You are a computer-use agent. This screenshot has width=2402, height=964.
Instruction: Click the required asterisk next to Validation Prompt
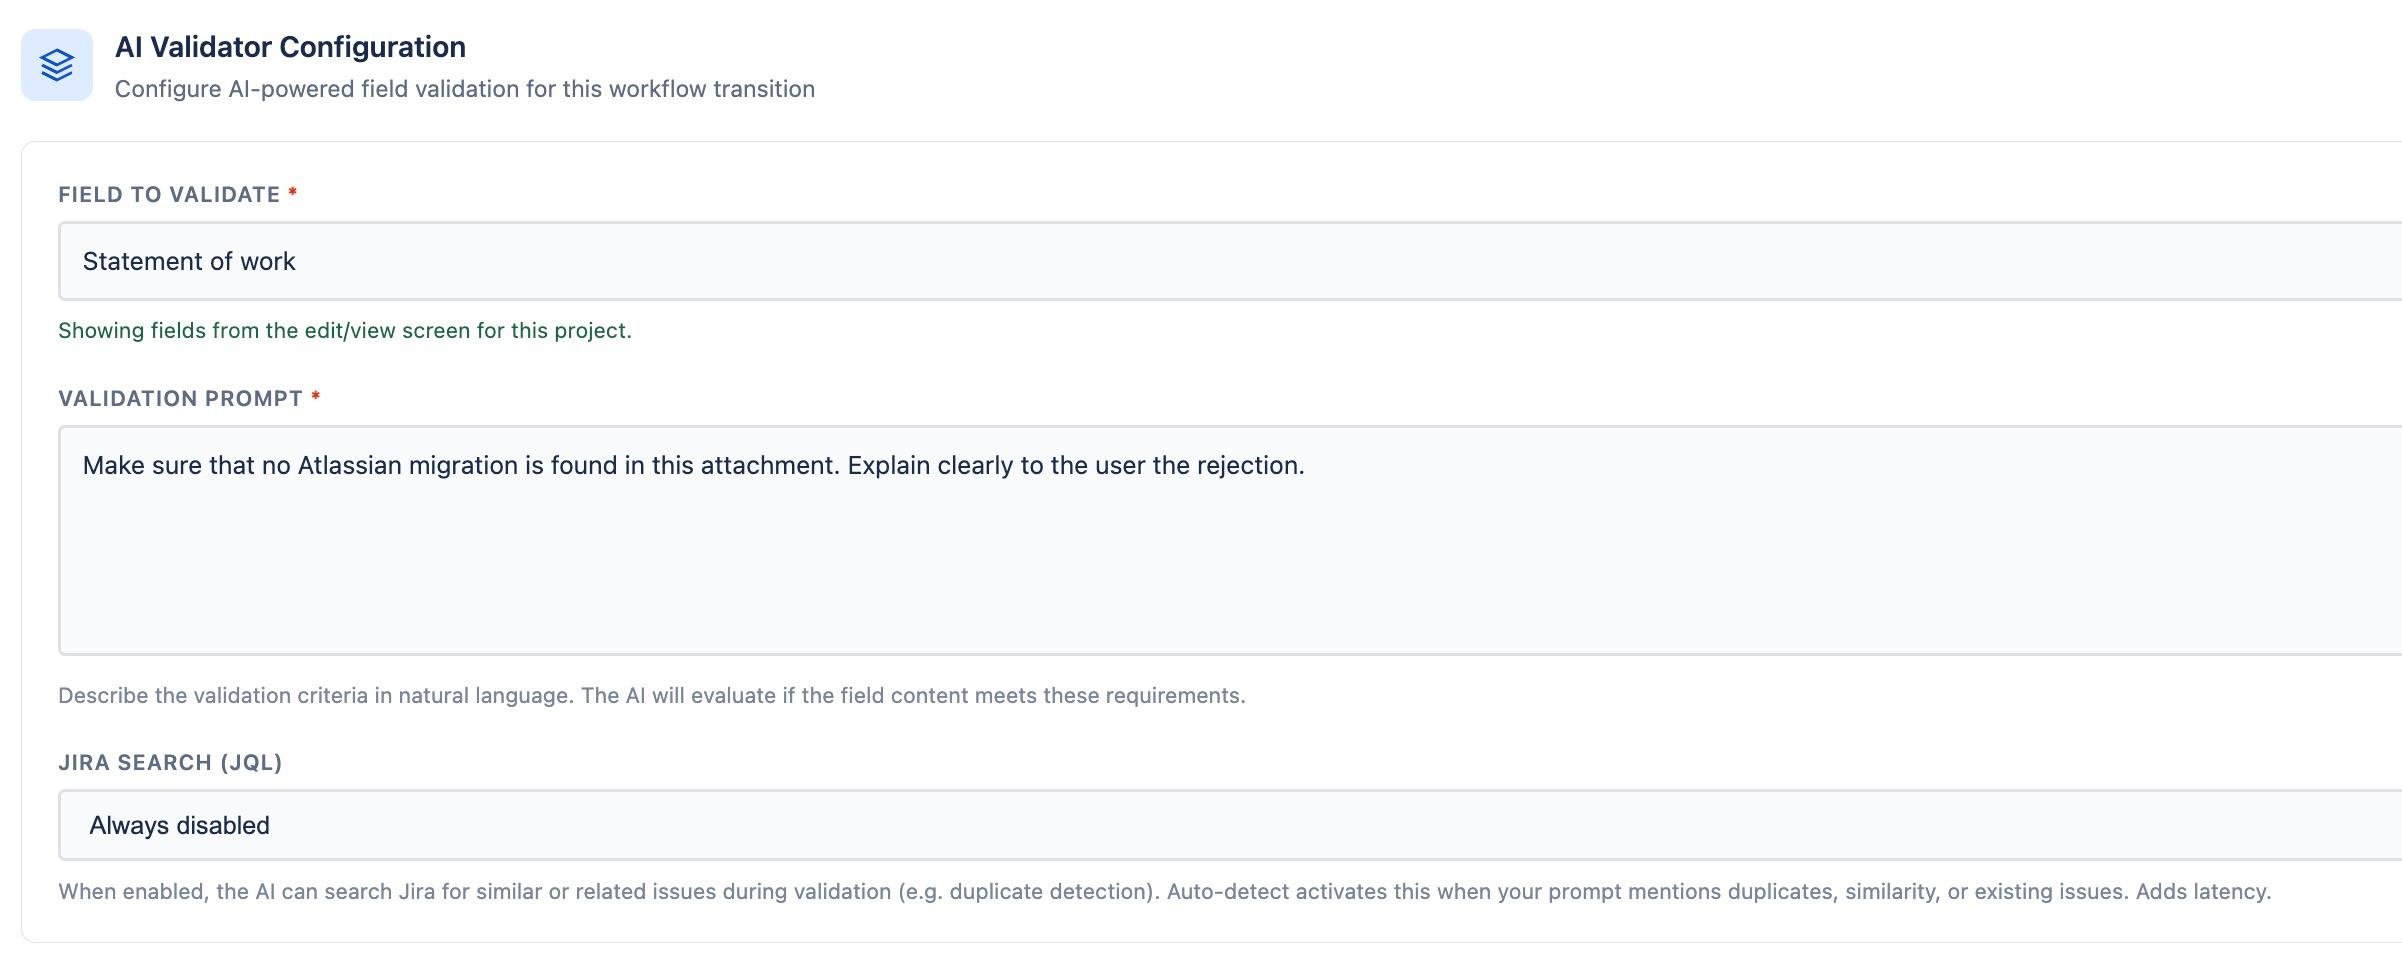pyautogui.click(x=315, y=398)
